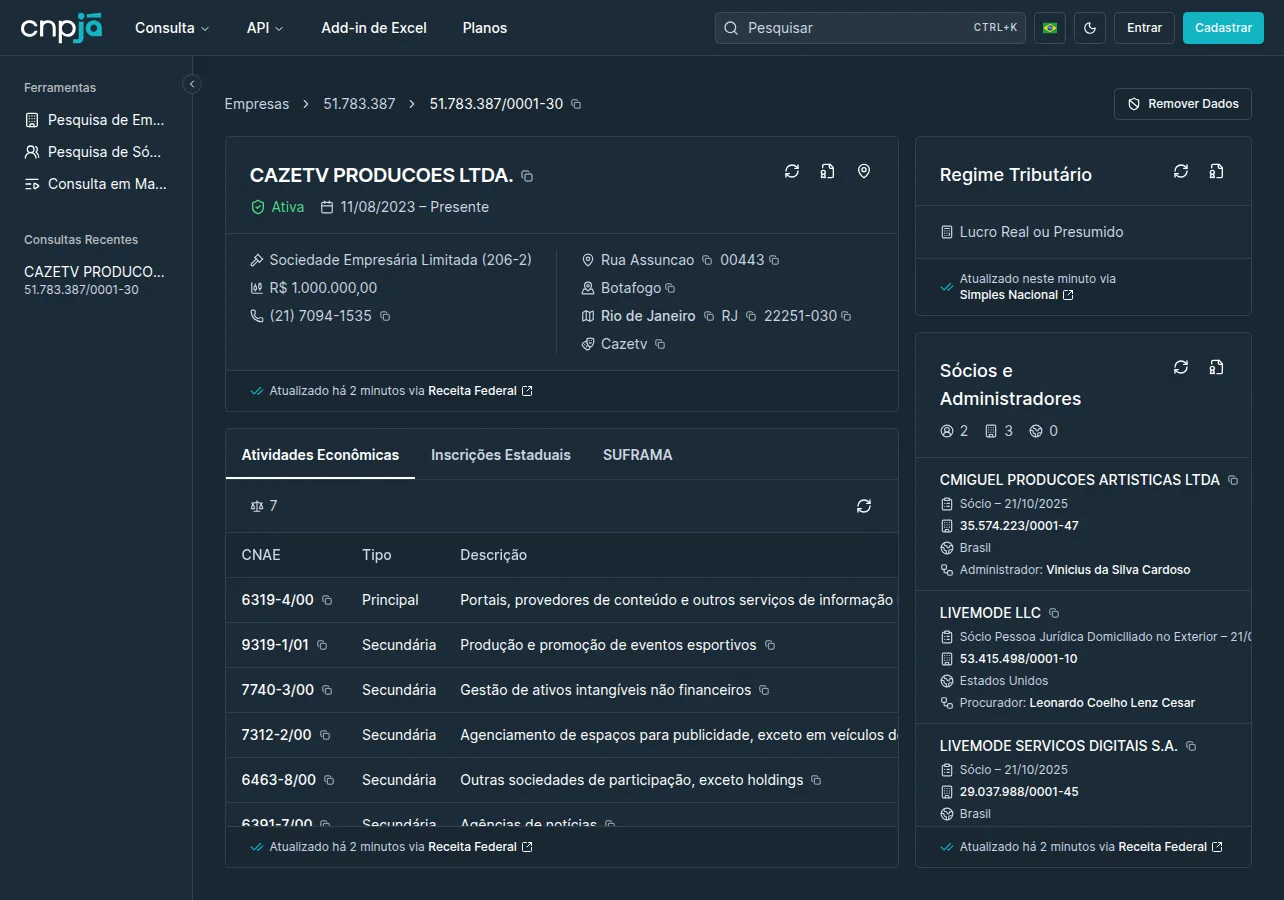
Task: Open recent CAZETV PRODUCOES query
Action: [96, 280]
